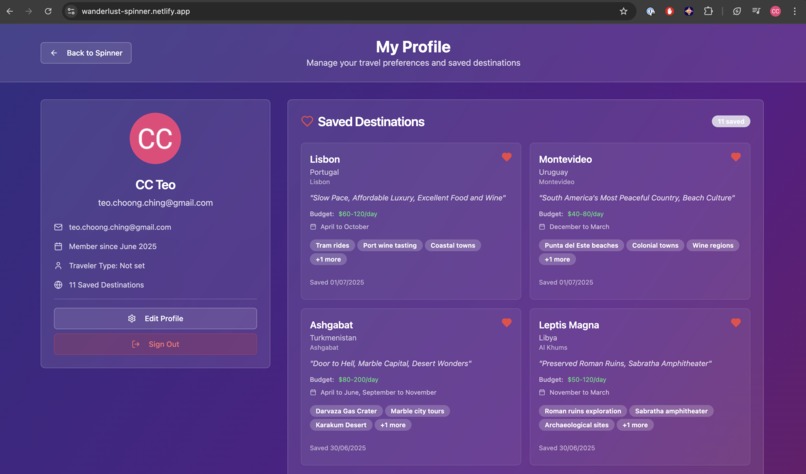
Task: Open the browser extensions puzzle icon
Action: pos(708,11)
